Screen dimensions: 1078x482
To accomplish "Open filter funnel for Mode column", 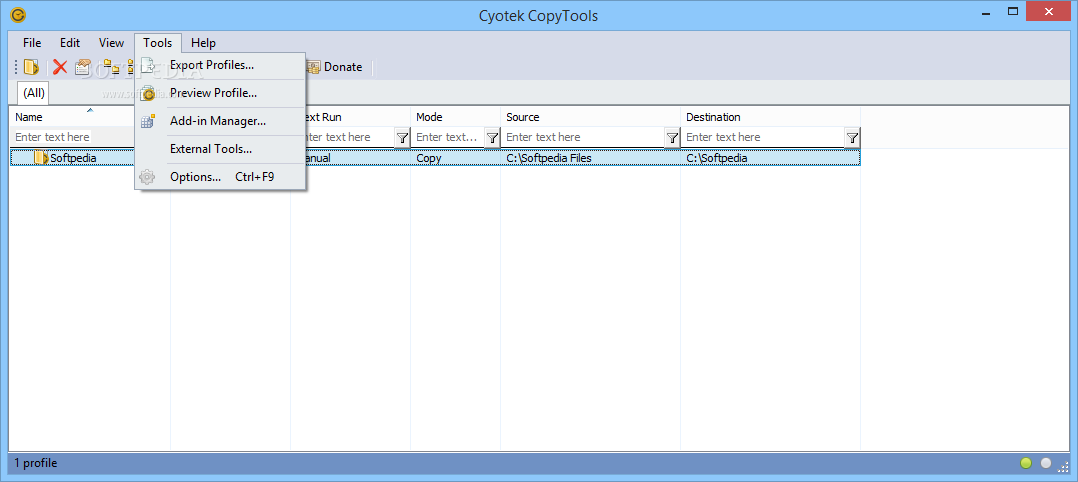I will click(x=492, y=138).
